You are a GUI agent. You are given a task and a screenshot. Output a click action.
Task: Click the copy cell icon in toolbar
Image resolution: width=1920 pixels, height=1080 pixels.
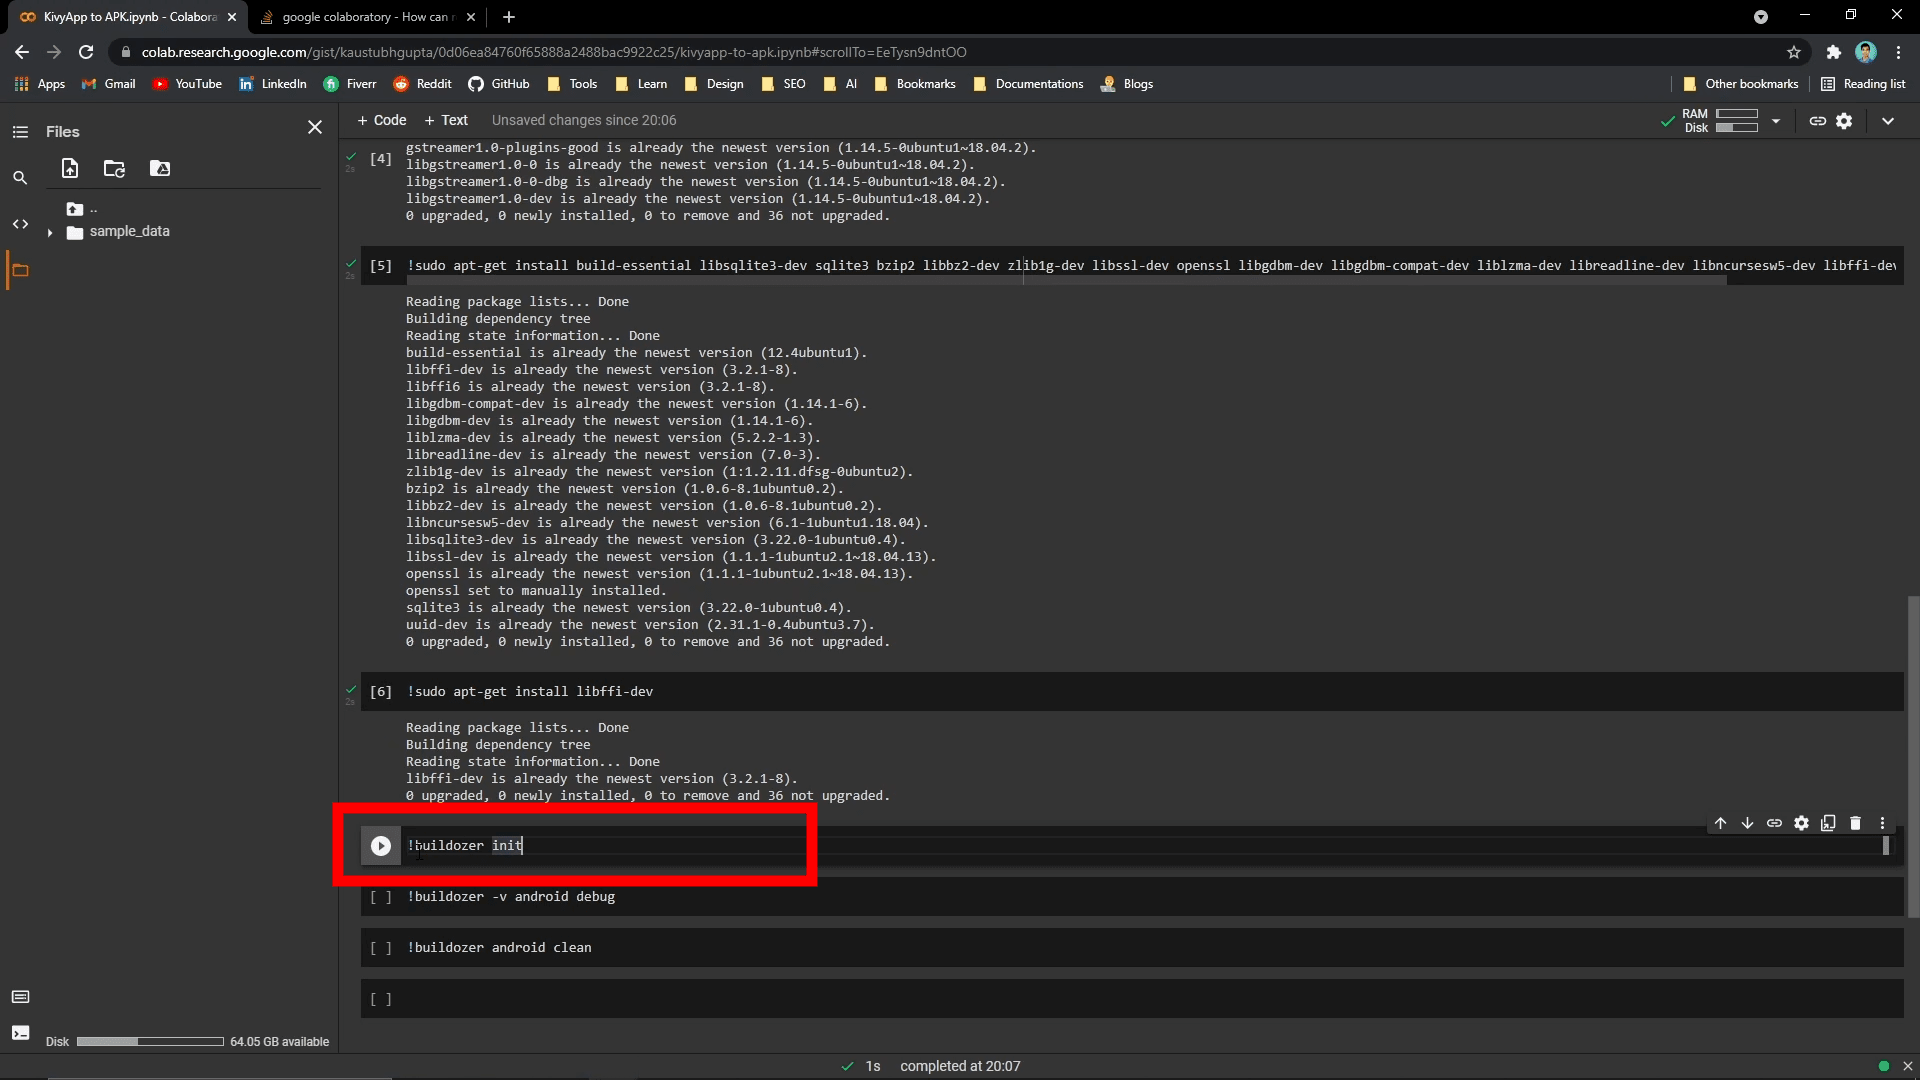(1828, 825)
